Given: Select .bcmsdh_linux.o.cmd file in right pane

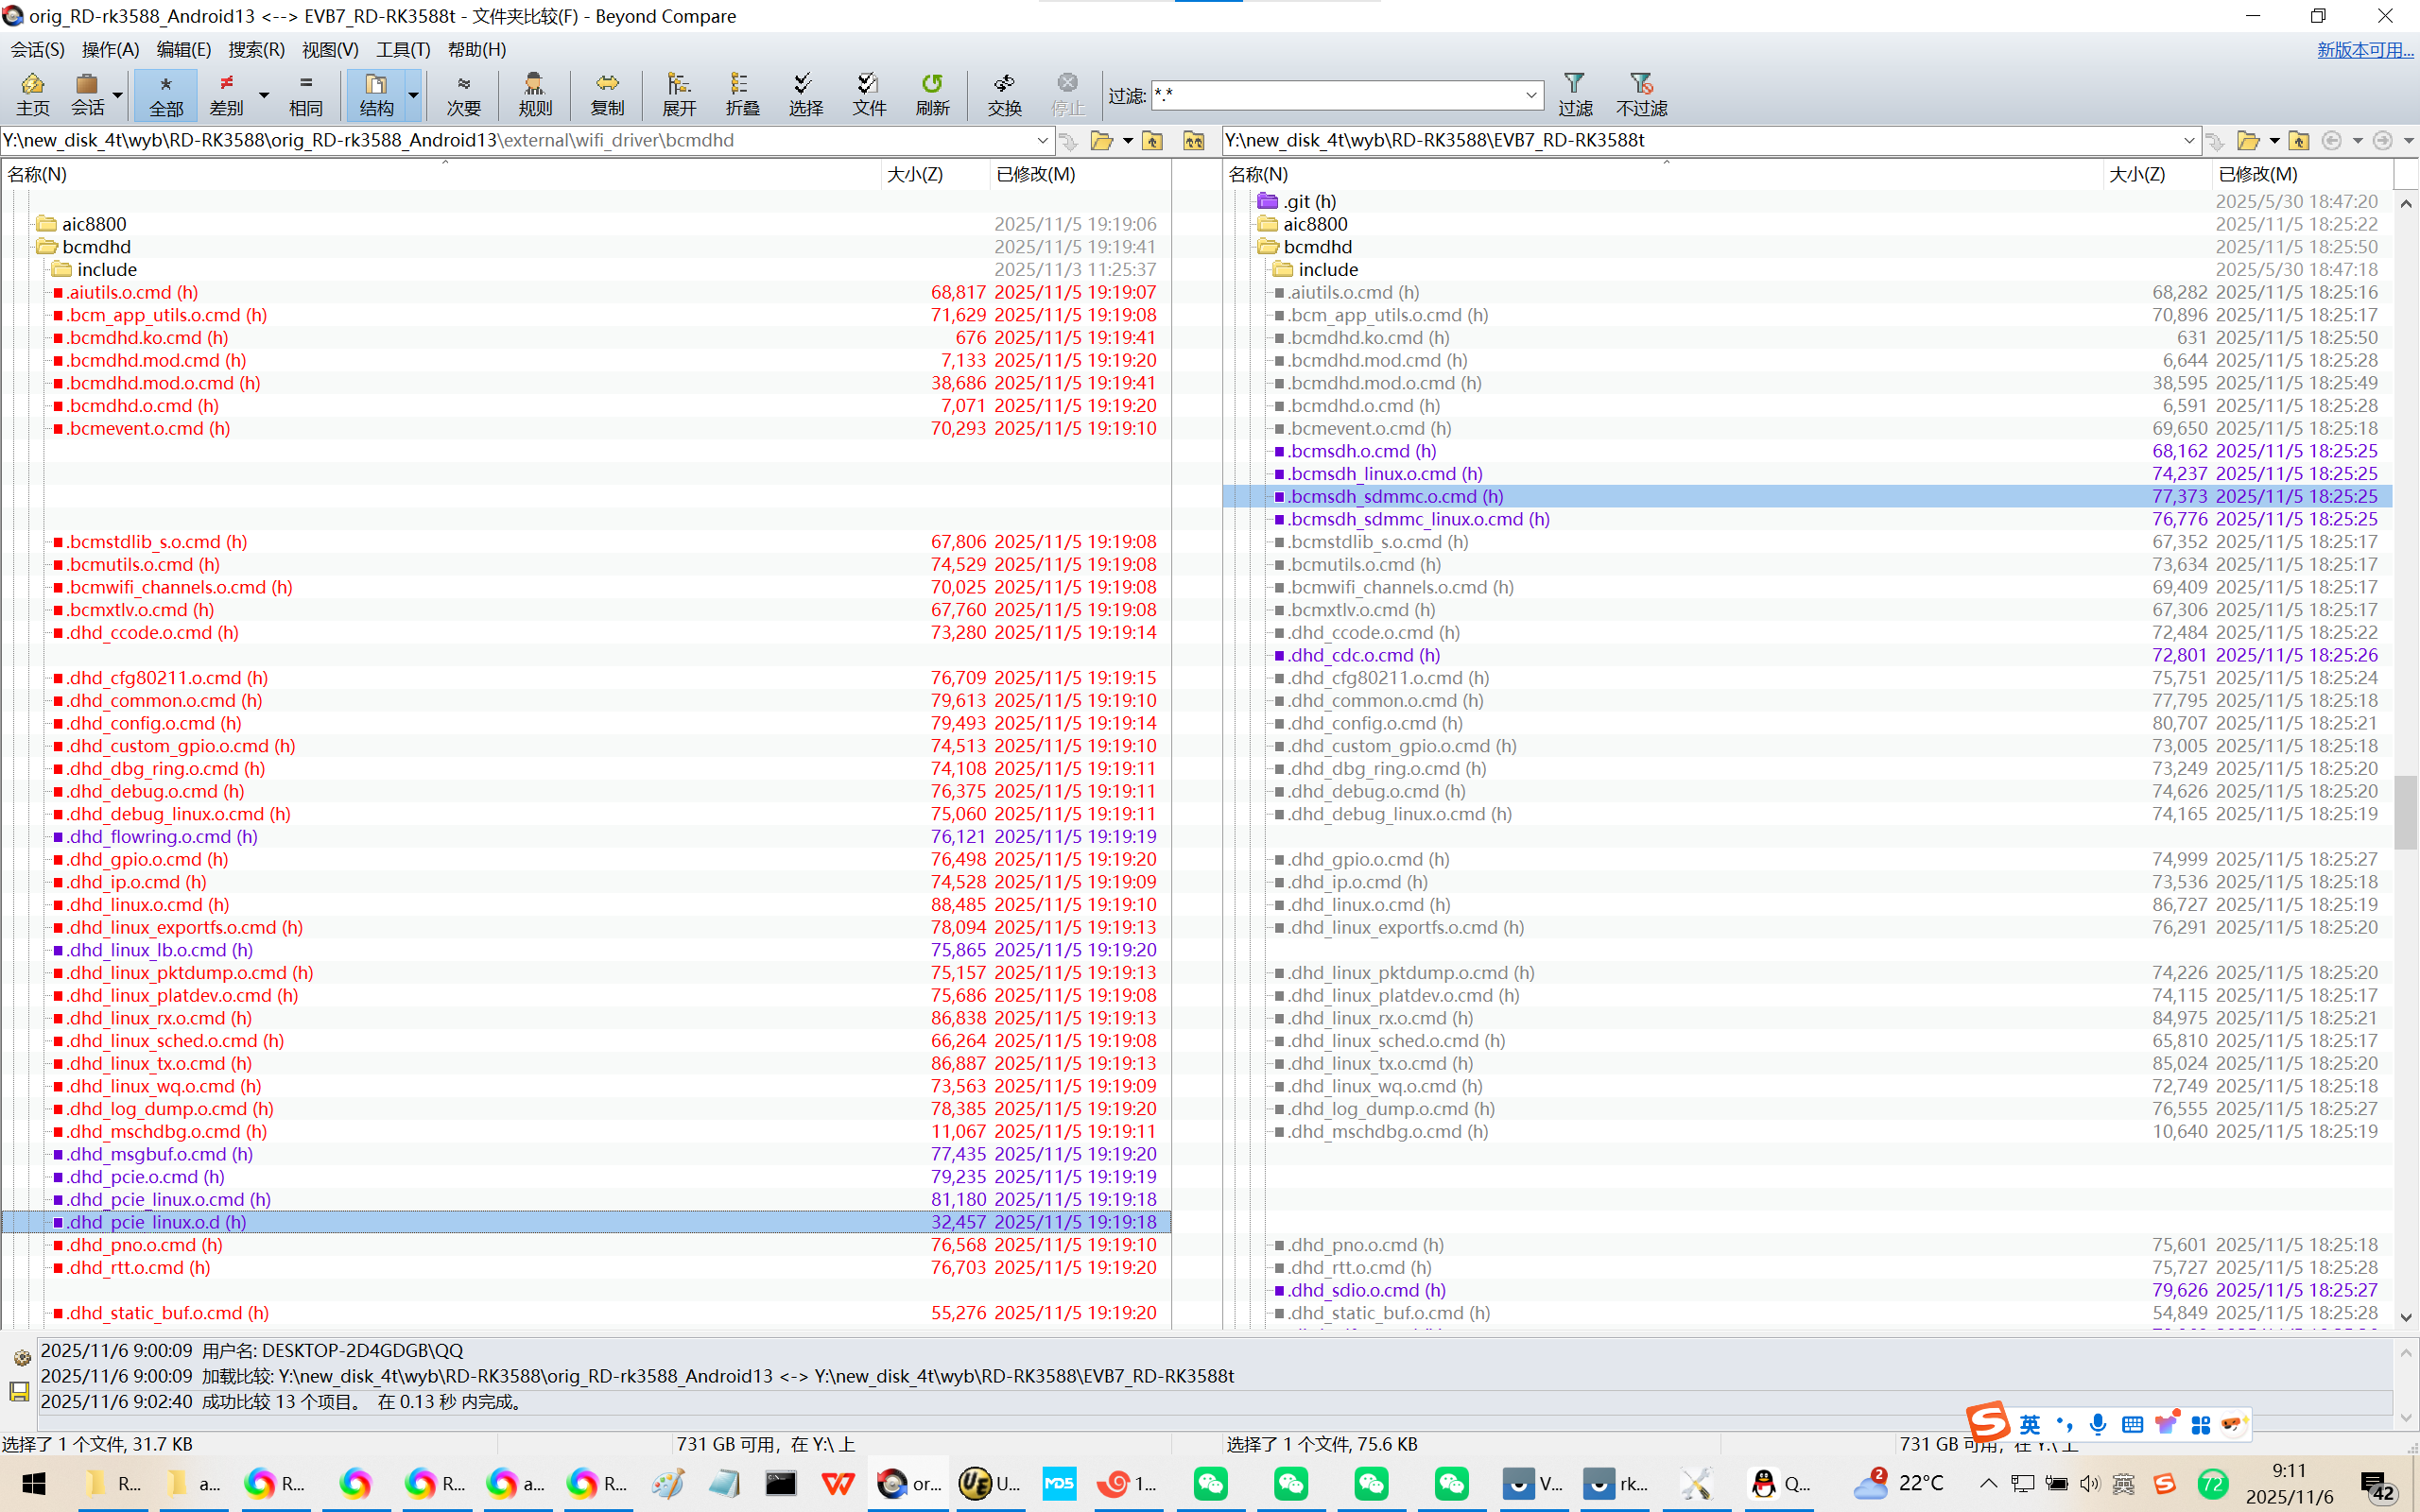Looking at the screenshot, I should 1384,474.
